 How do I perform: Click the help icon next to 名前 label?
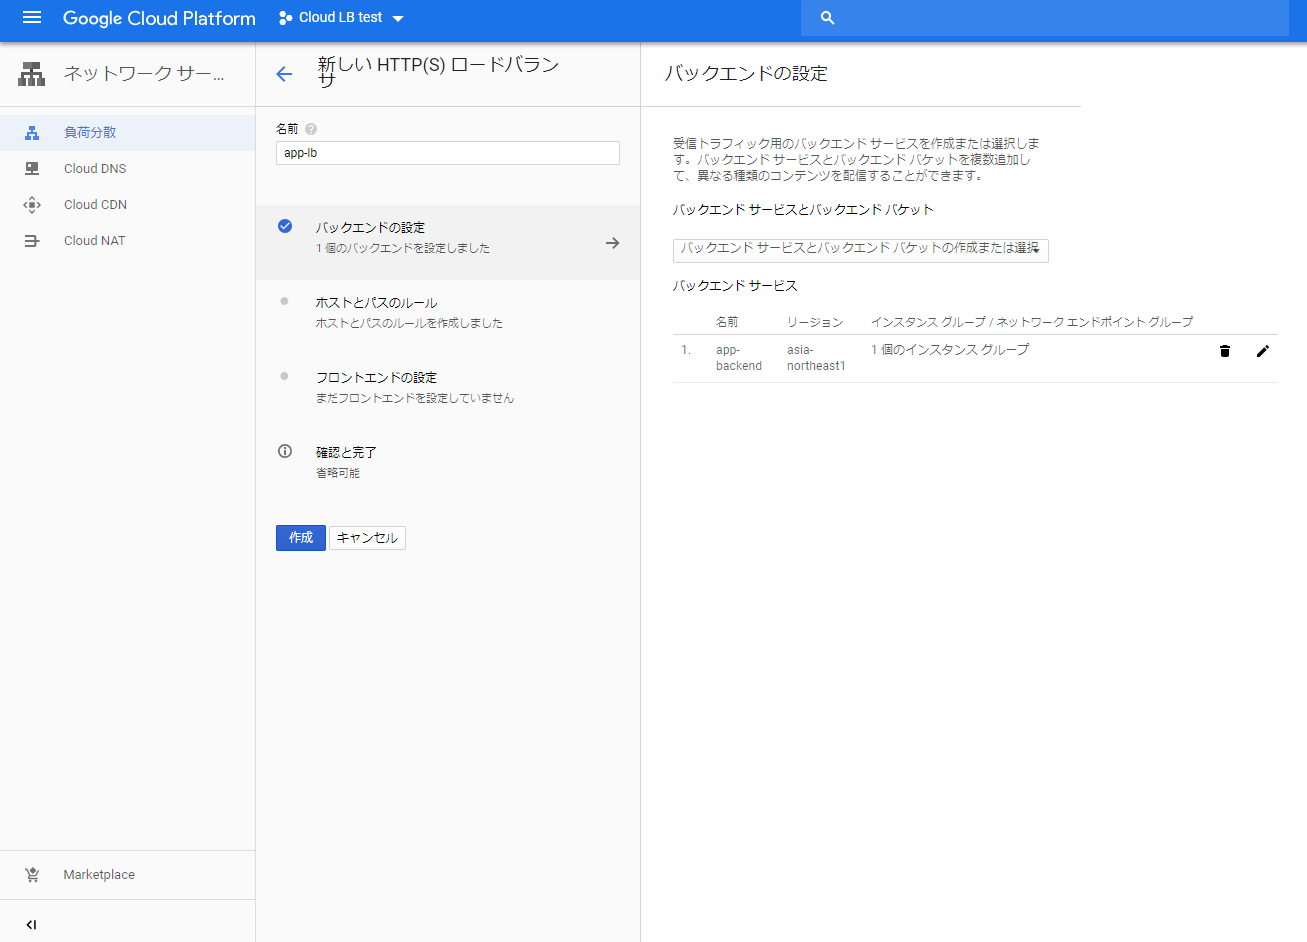click(311, 129)
